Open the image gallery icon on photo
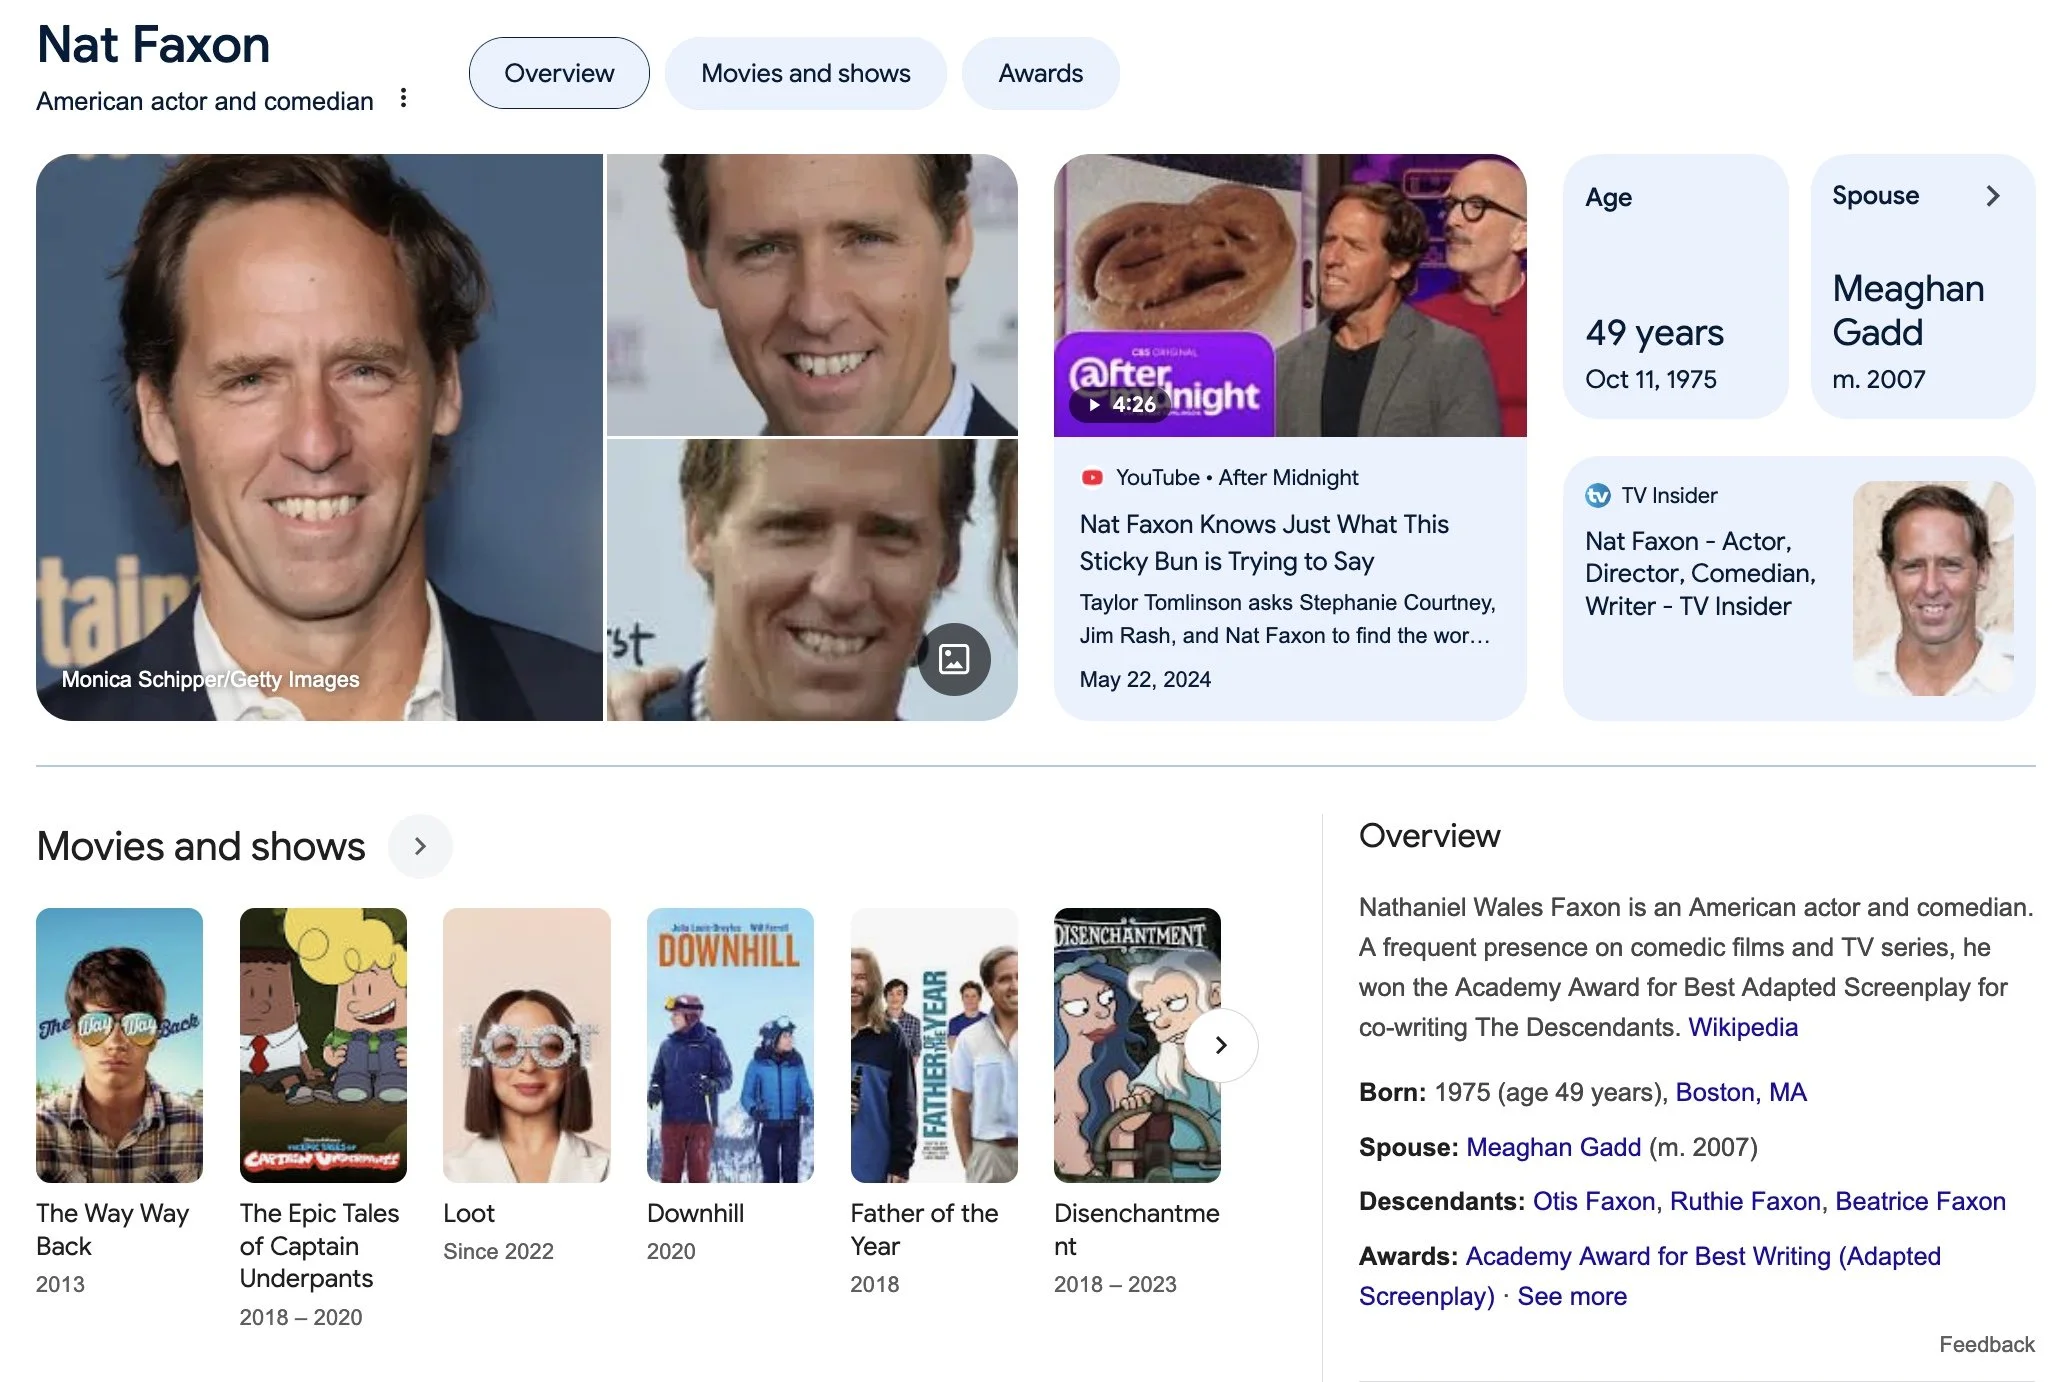This screenshot has width=2062, height=1382. point(954,659)
